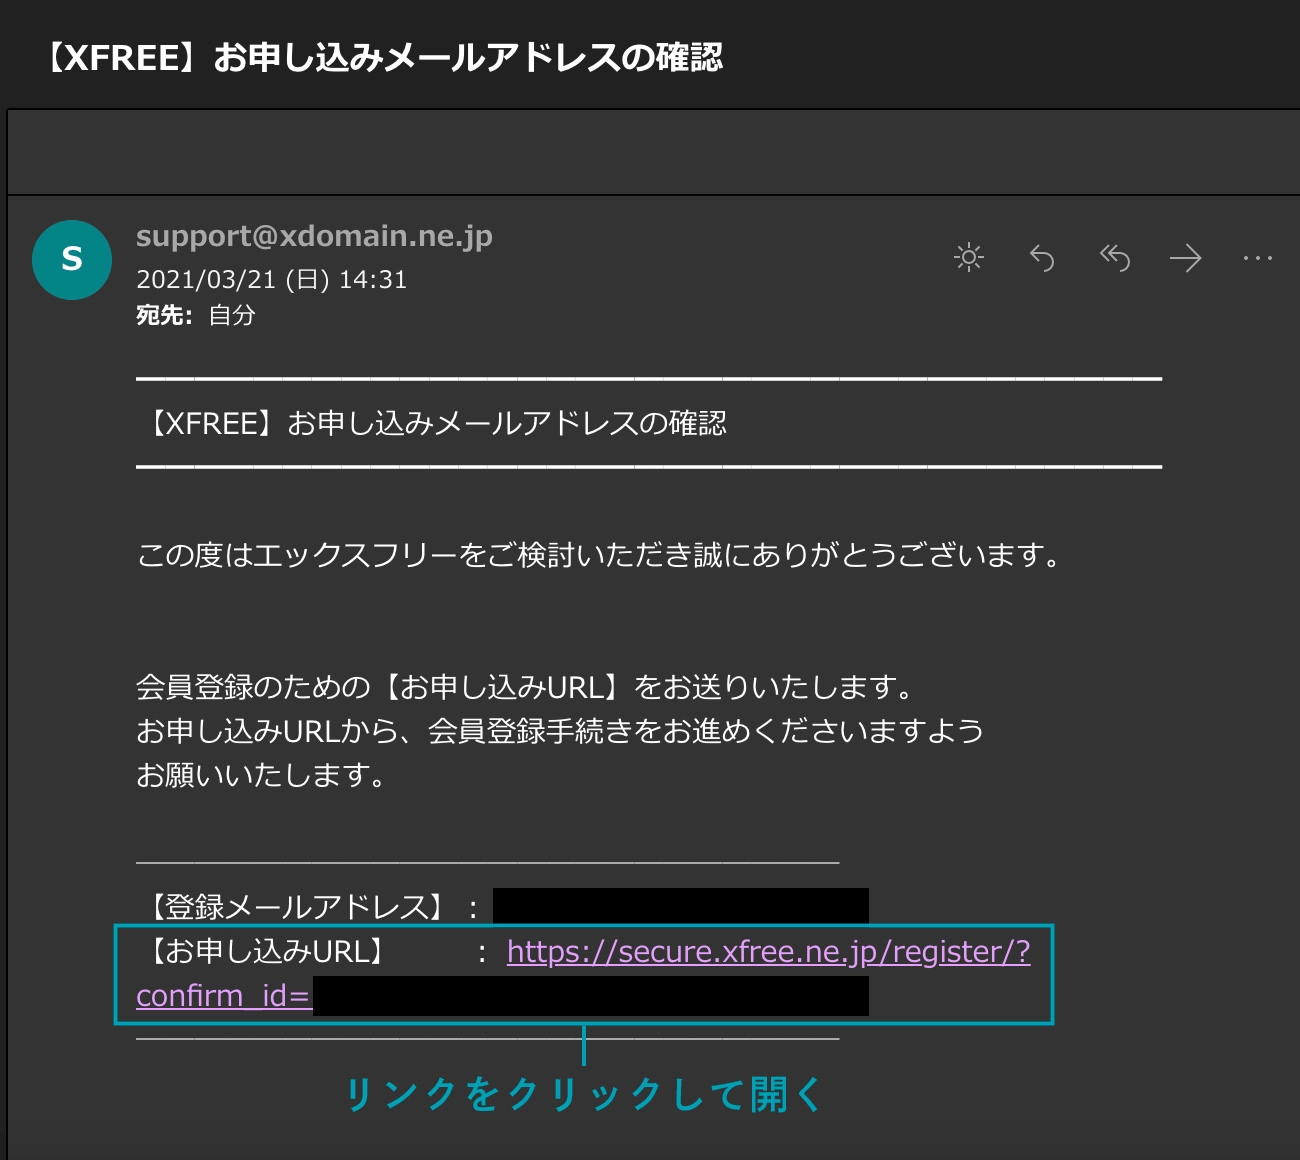Click the line starting この度はエックスフリー

pyautogui.click(x=600, y=555)
